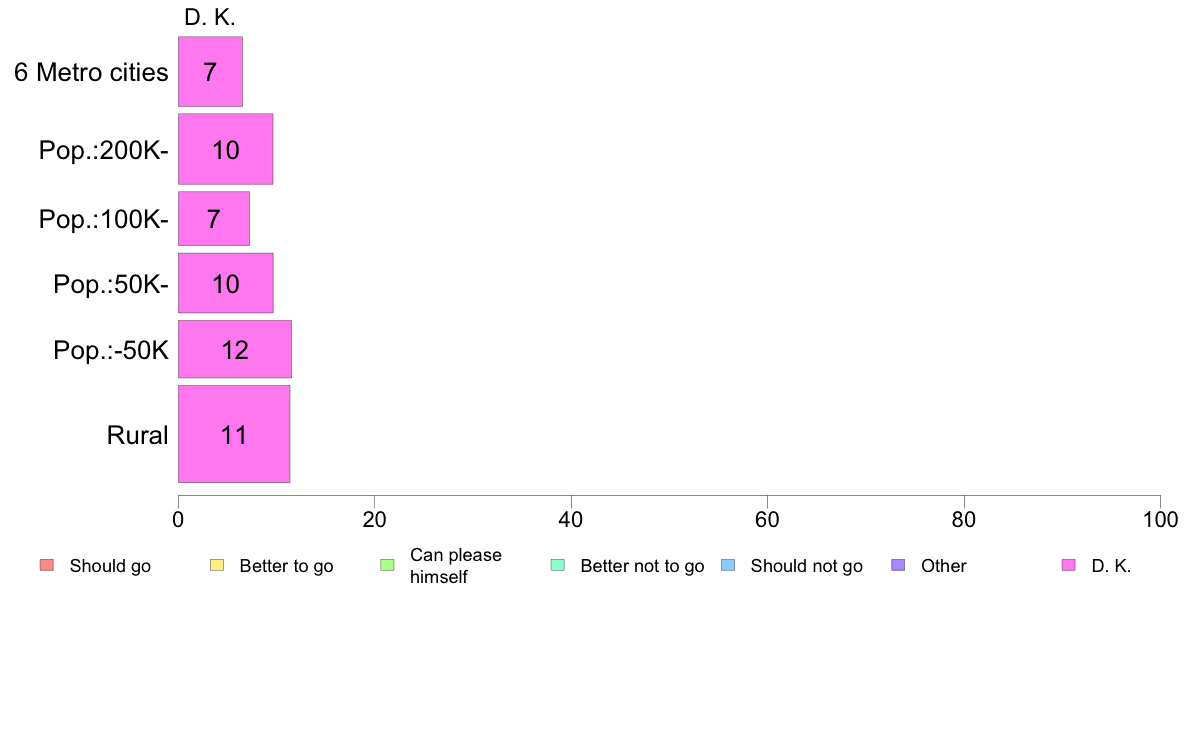1188x736 pixels.
Task: Select the Pop.:50K- bar showing 10
Action: click(226, 283)
